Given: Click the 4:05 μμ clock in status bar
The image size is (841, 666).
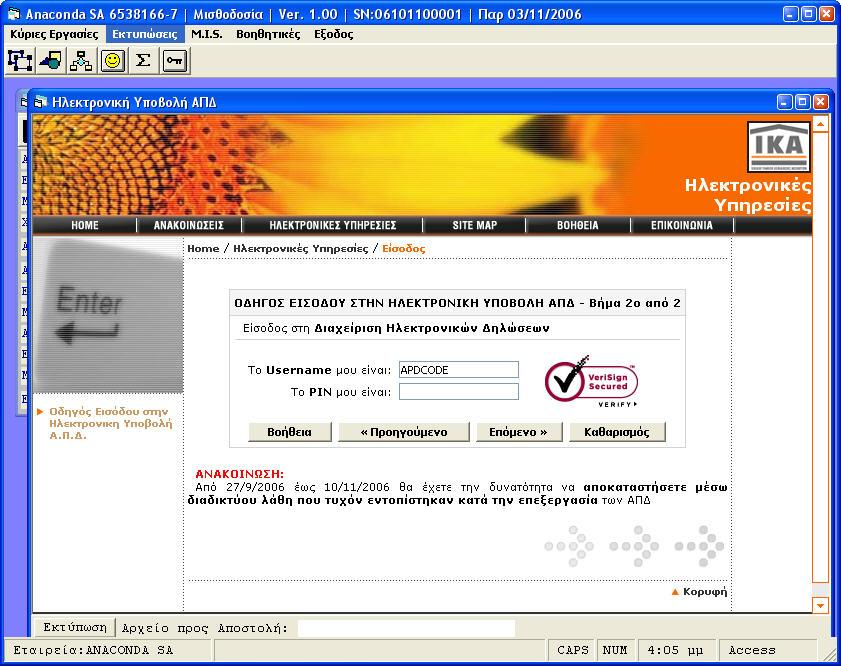Looking at the screenshot, I should click(675, 650).
